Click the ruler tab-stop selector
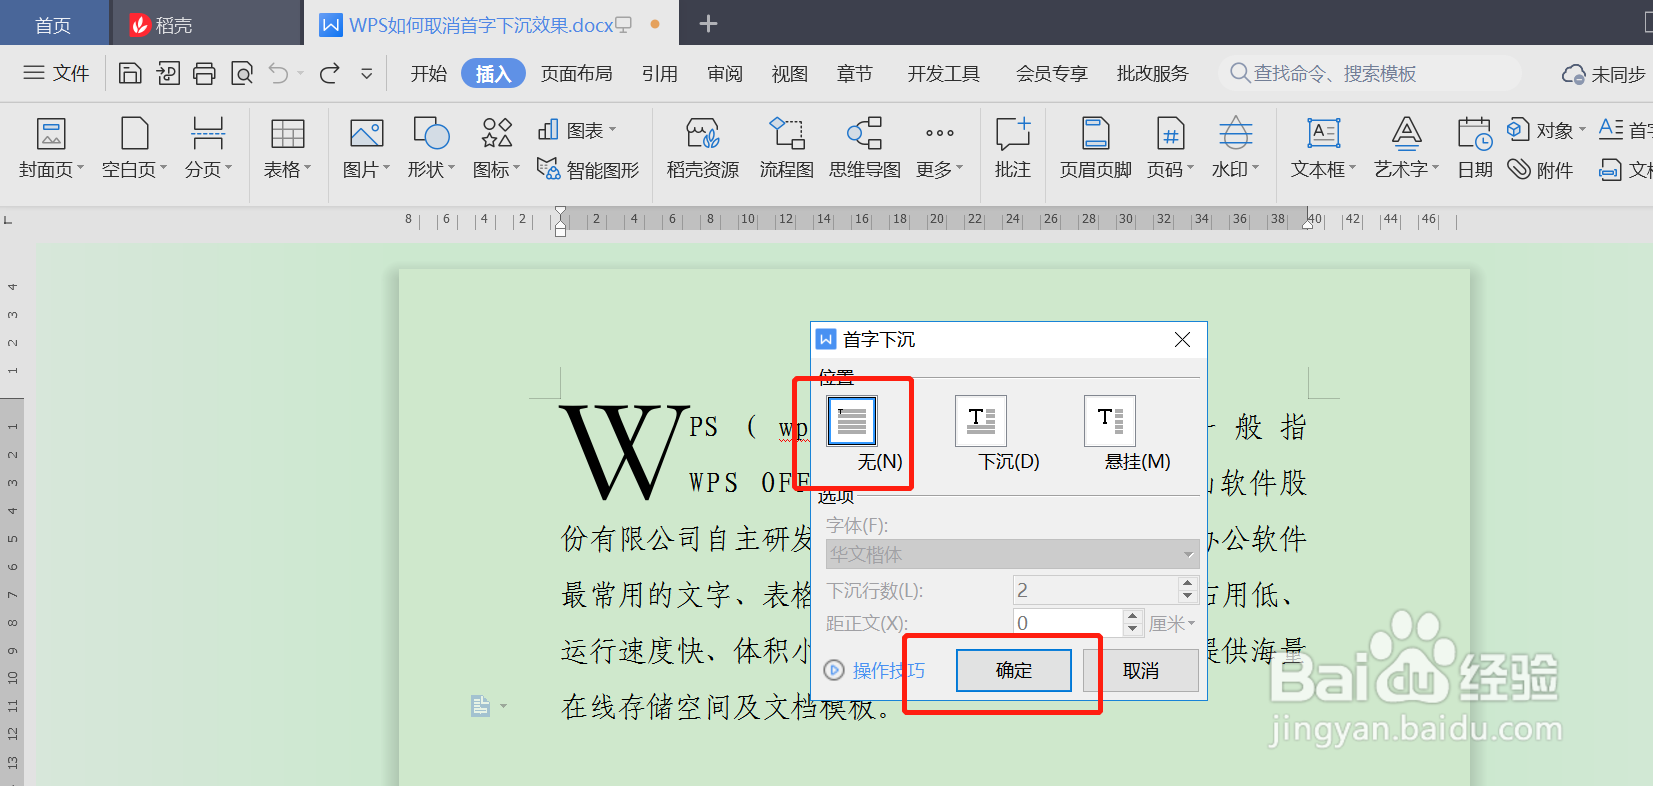Screen dimensions: 1653x786 [x=8, y=220]
